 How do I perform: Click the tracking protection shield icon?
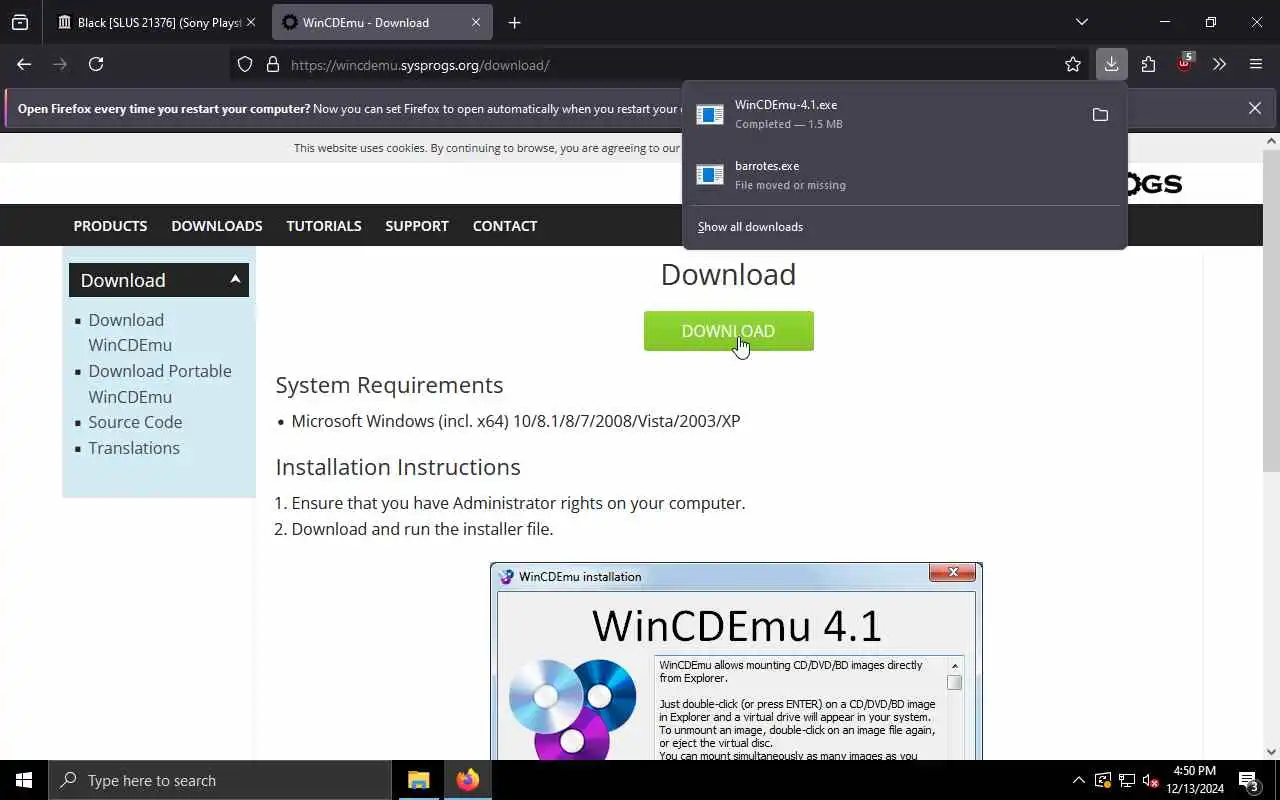click(245, 65)
